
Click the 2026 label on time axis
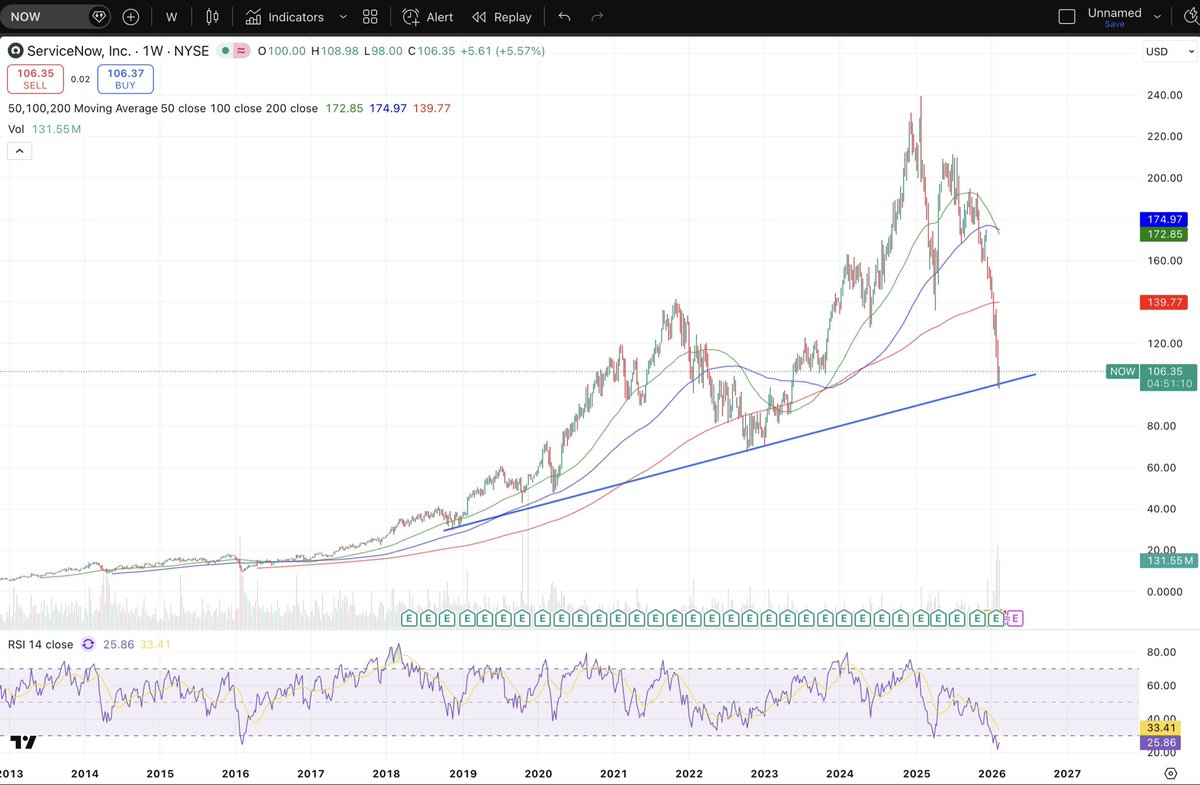pos(992,774)
